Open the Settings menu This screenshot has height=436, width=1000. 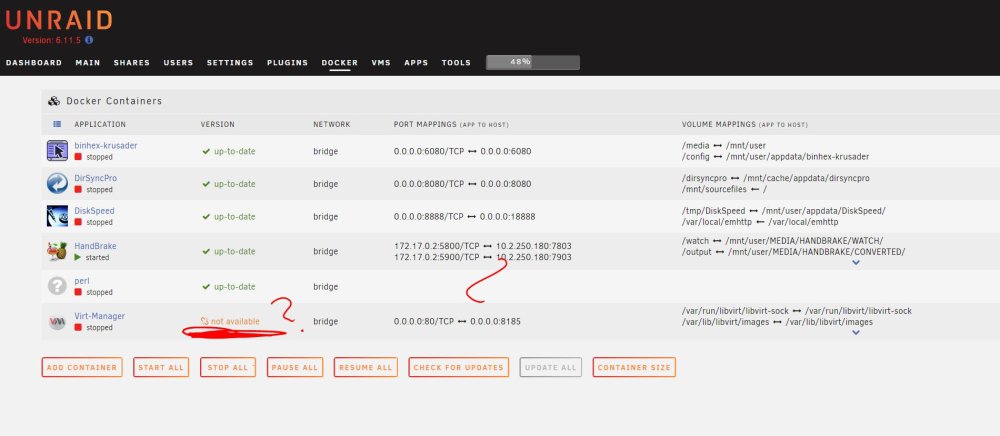point(230,62)
